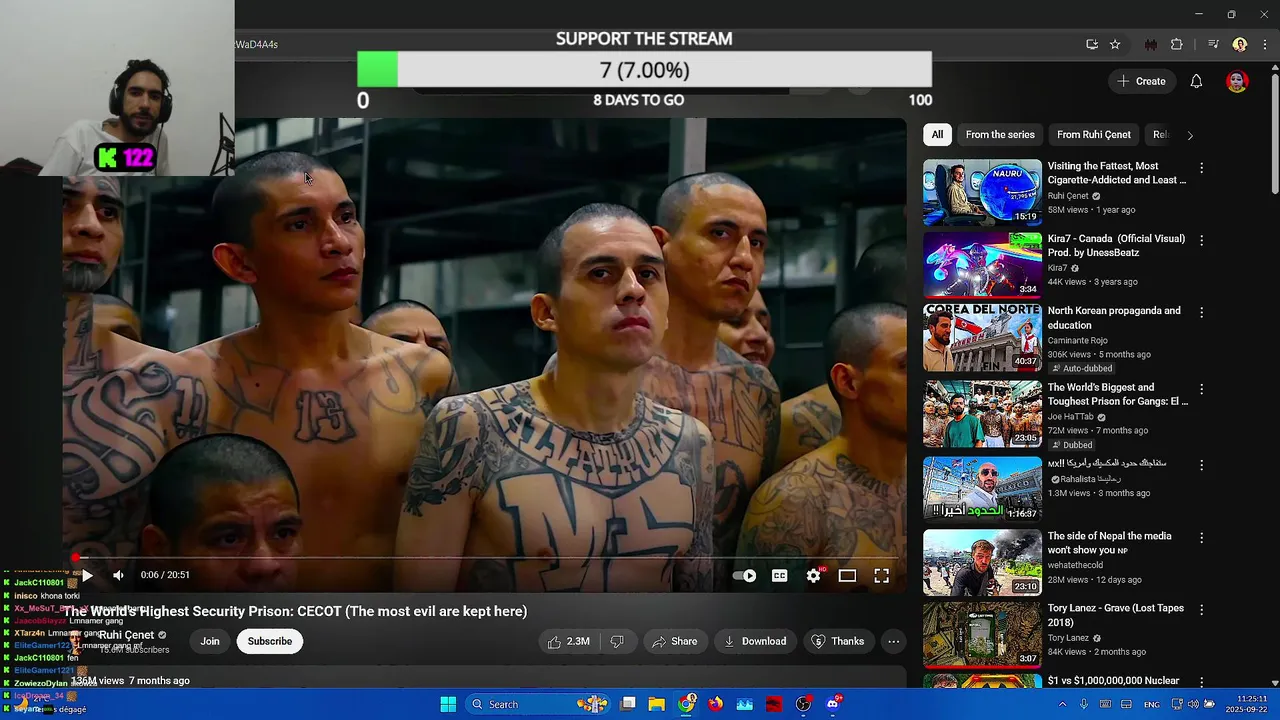
Task: Select 'From Ruhi Çenet' filter chip
Action: 1094,135
